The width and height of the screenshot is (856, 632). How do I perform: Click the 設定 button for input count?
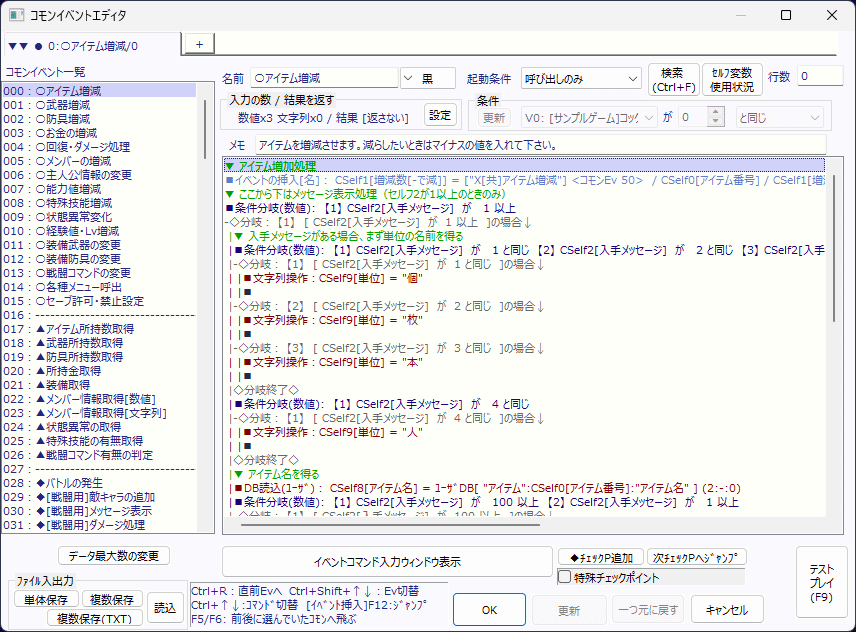(x=440, y=114)
